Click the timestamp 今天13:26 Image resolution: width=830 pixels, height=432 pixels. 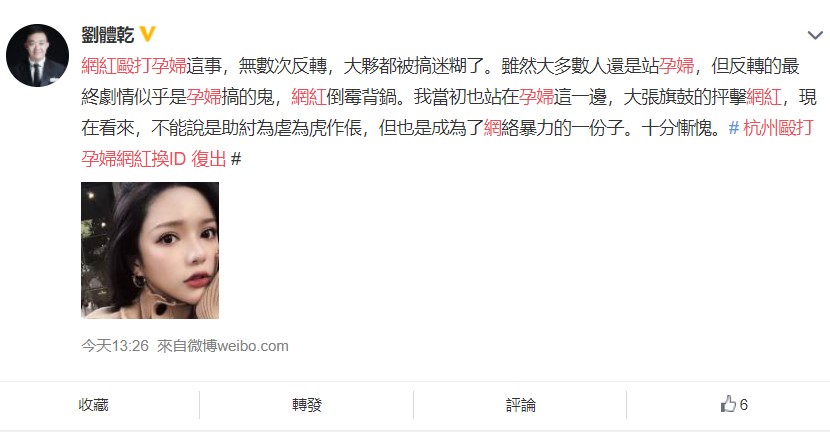click(x=115, y=346)
